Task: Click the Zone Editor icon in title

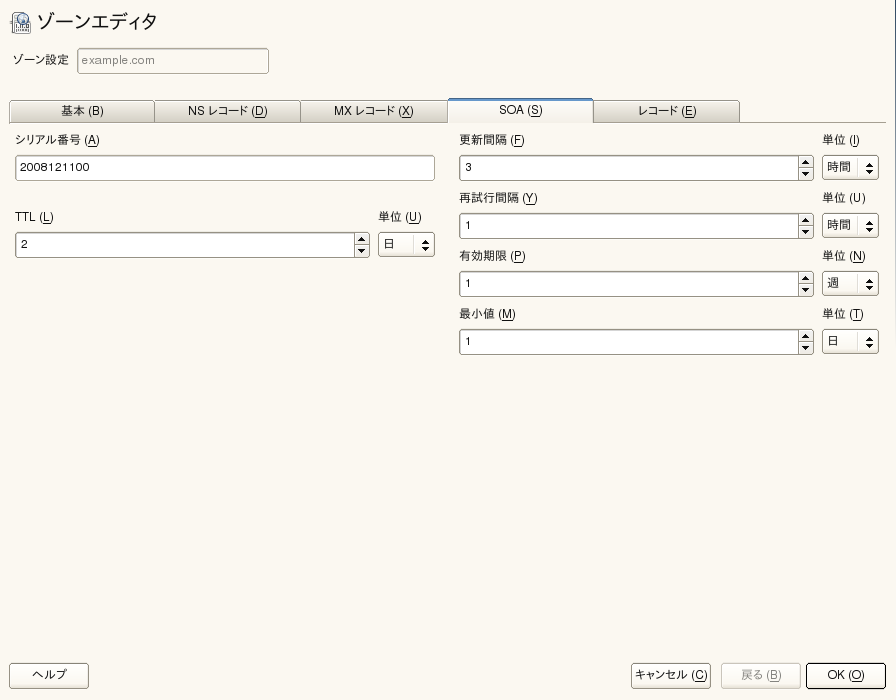Action: tap(20, 22)
